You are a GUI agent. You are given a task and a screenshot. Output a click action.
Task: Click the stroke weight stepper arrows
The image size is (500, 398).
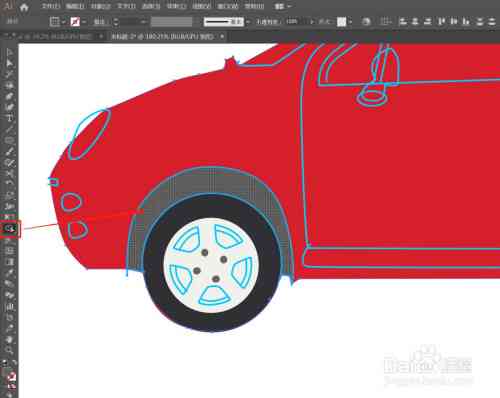pyautogui.click(x=116, y=22)
